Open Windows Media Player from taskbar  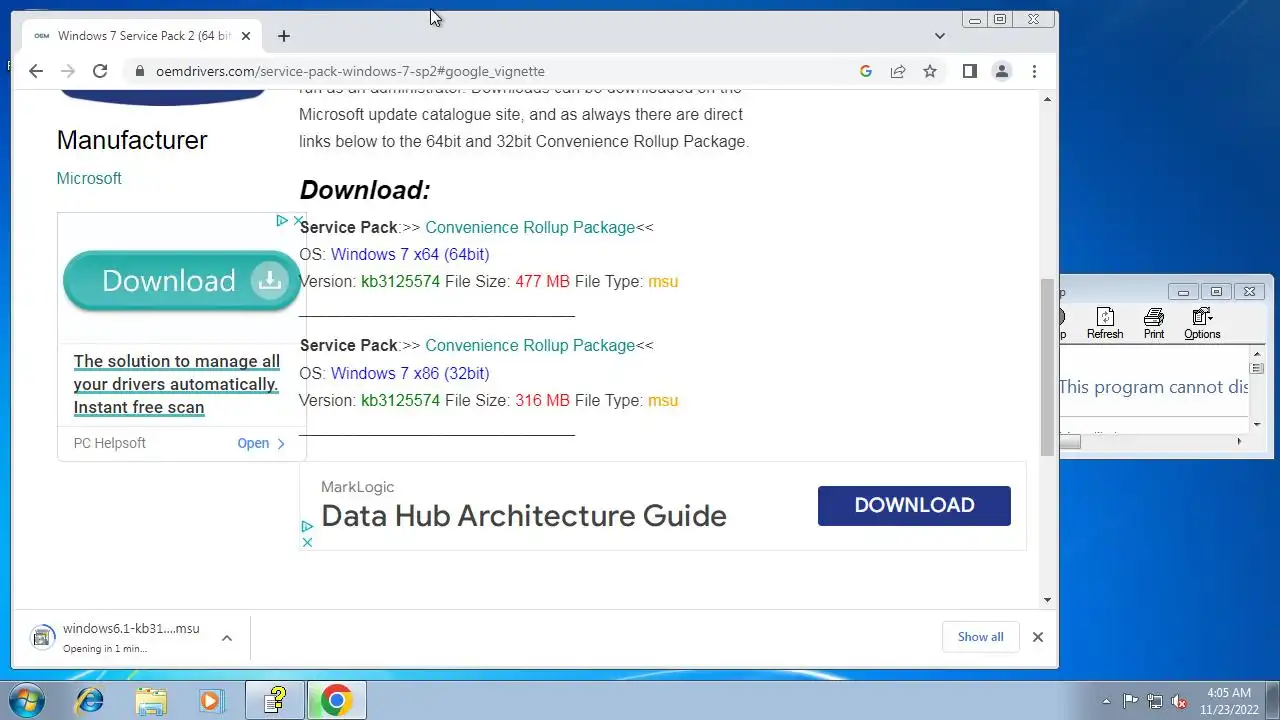[x=212, y=701]
